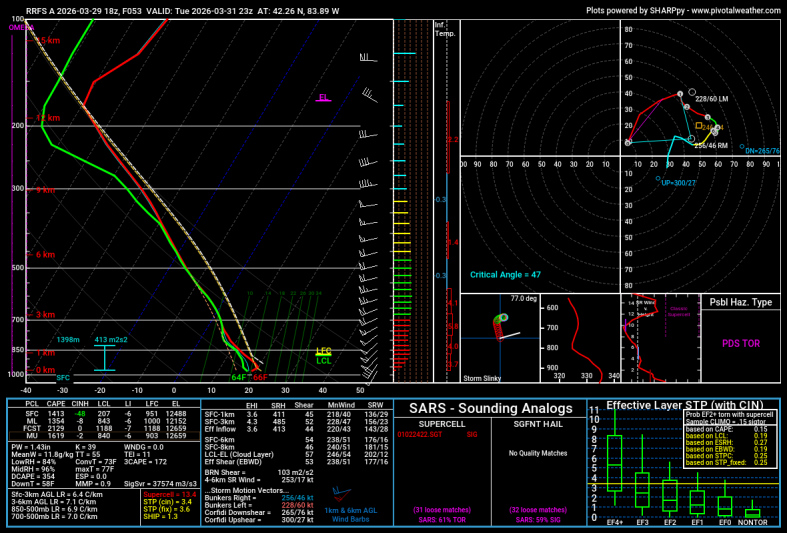Click the SUPERCELL column heading
The width and height of the screenshot is (787, 533).
point(442,424)
